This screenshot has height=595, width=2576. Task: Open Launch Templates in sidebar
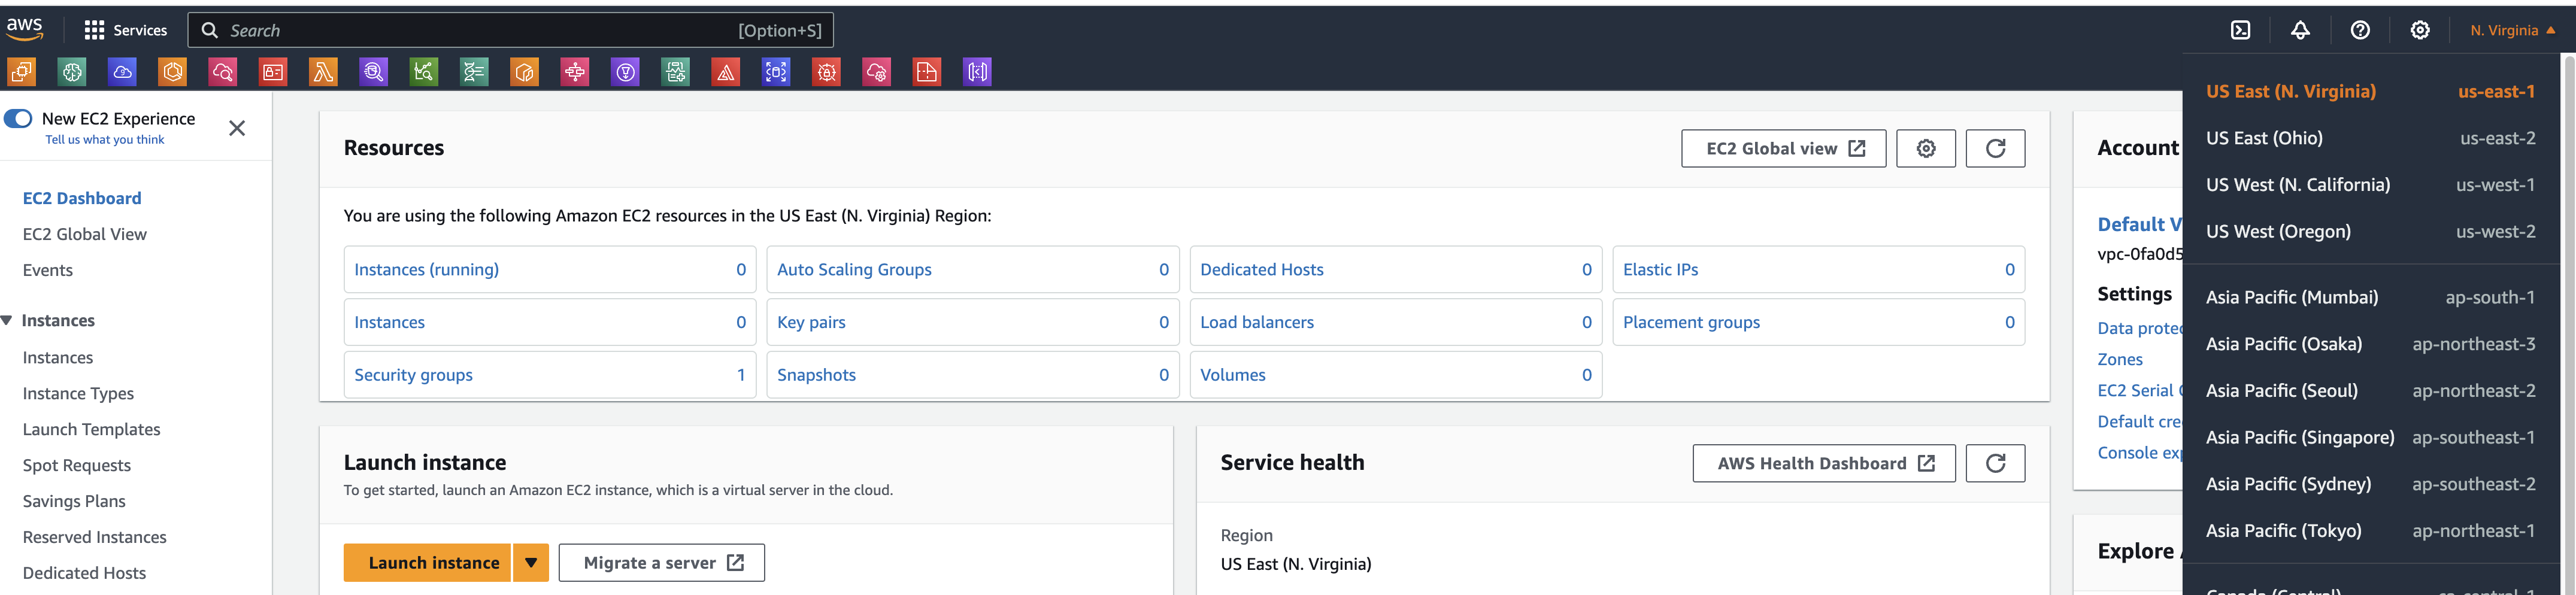(x=91, y=429)
